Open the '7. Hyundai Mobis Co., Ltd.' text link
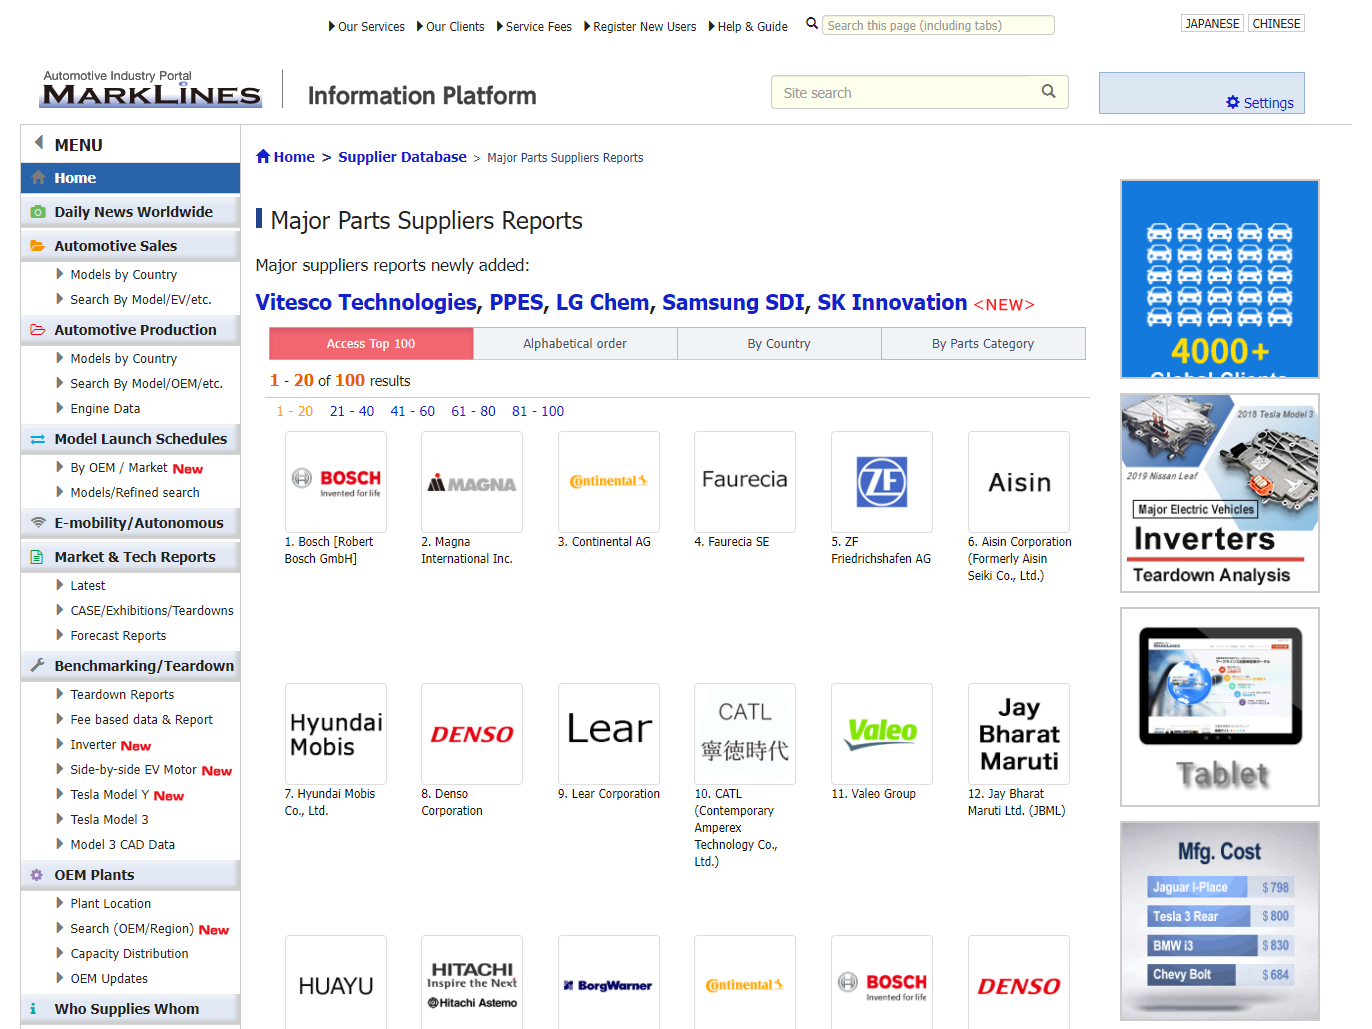 [x=330, y=802]
